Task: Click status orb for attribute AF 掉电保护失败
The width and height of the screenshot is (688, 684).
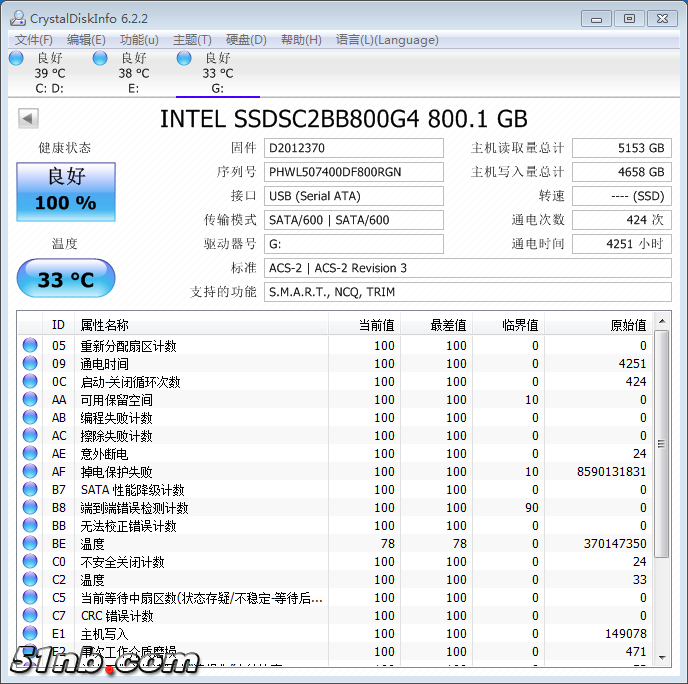Action: click(x=30, y=472)
